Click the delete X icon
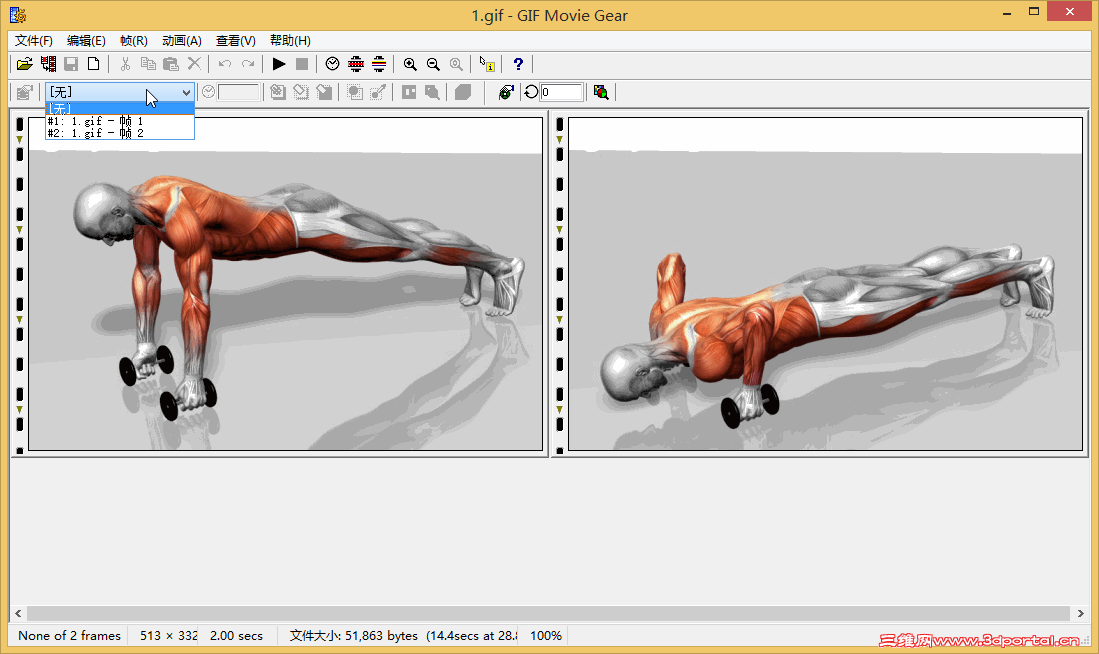 coord(194,64)
